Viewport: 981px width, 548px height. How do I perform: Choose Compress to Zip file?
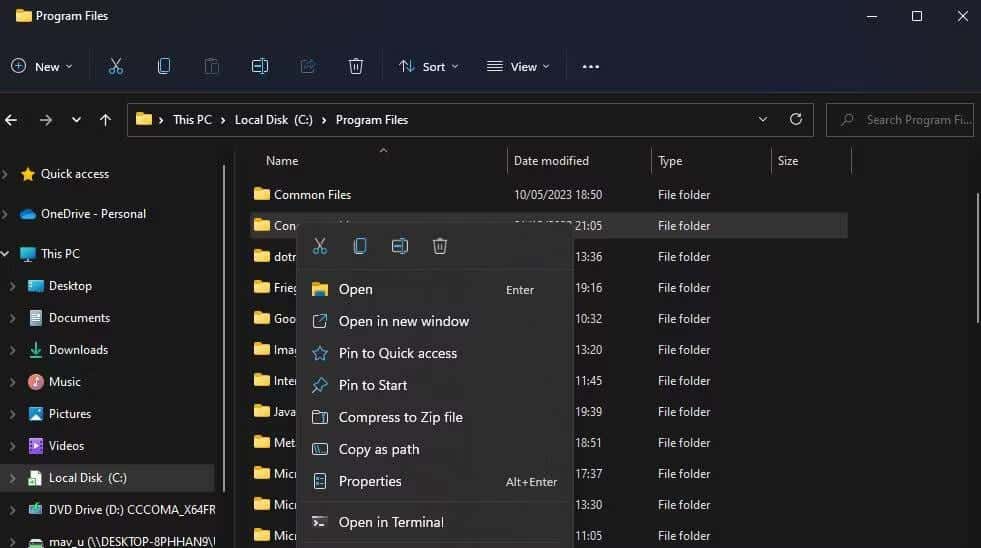pos(435,417)
